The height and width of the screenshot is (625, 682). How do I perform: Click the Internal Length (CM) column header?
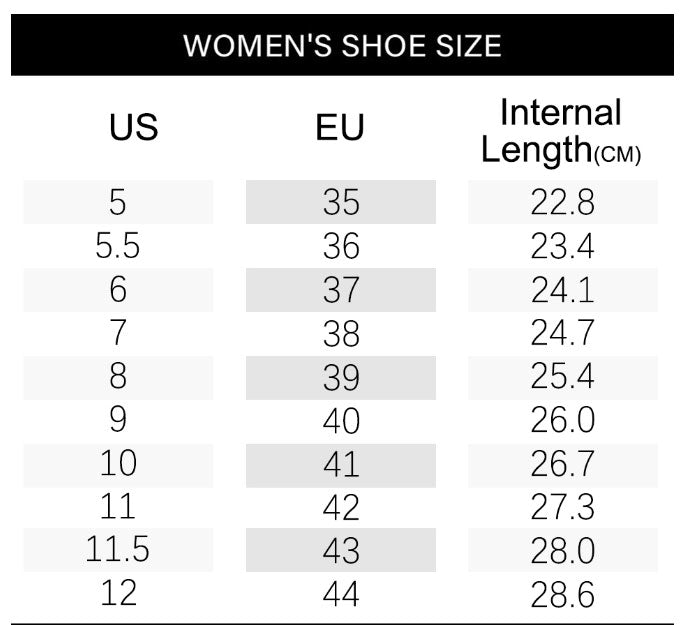click(561, 131)
